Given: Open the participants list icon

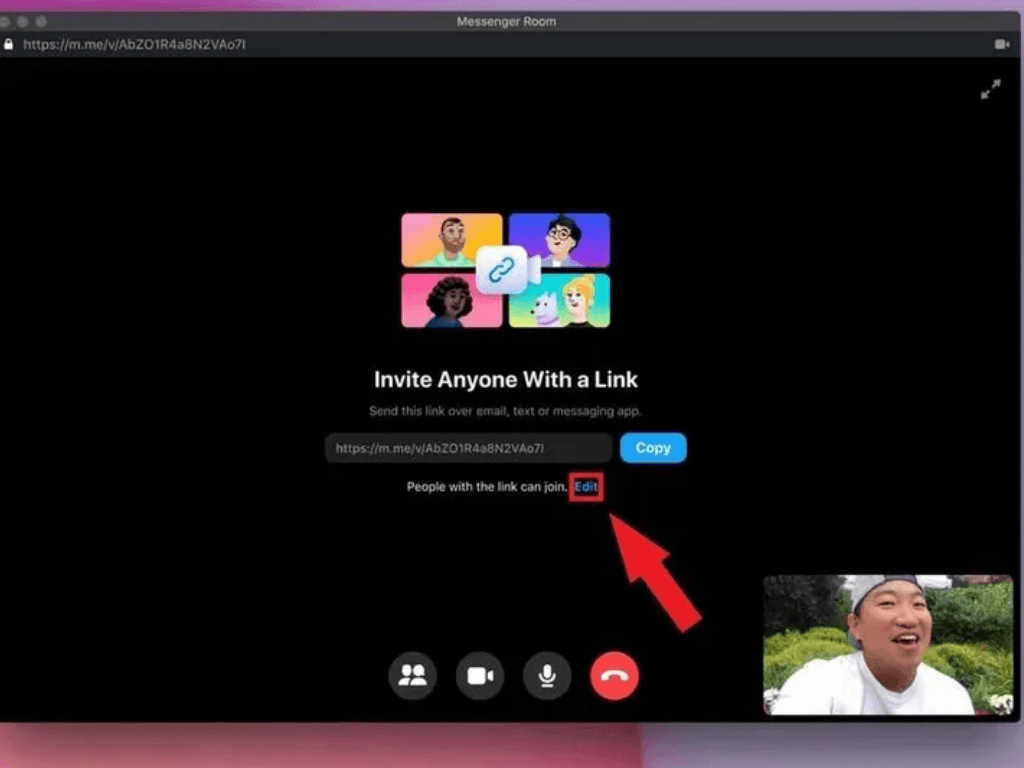Looking at the screenshot, I should (413, 676).
